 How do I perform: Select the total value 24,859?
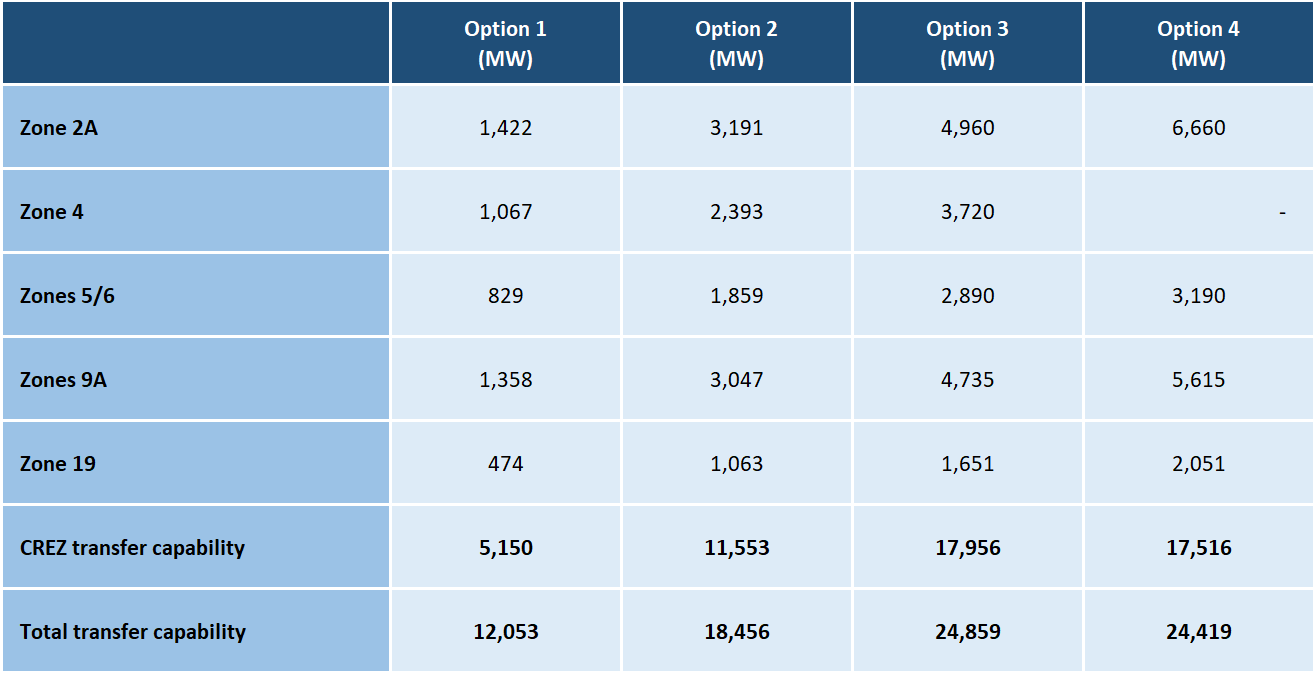[967, 632]
